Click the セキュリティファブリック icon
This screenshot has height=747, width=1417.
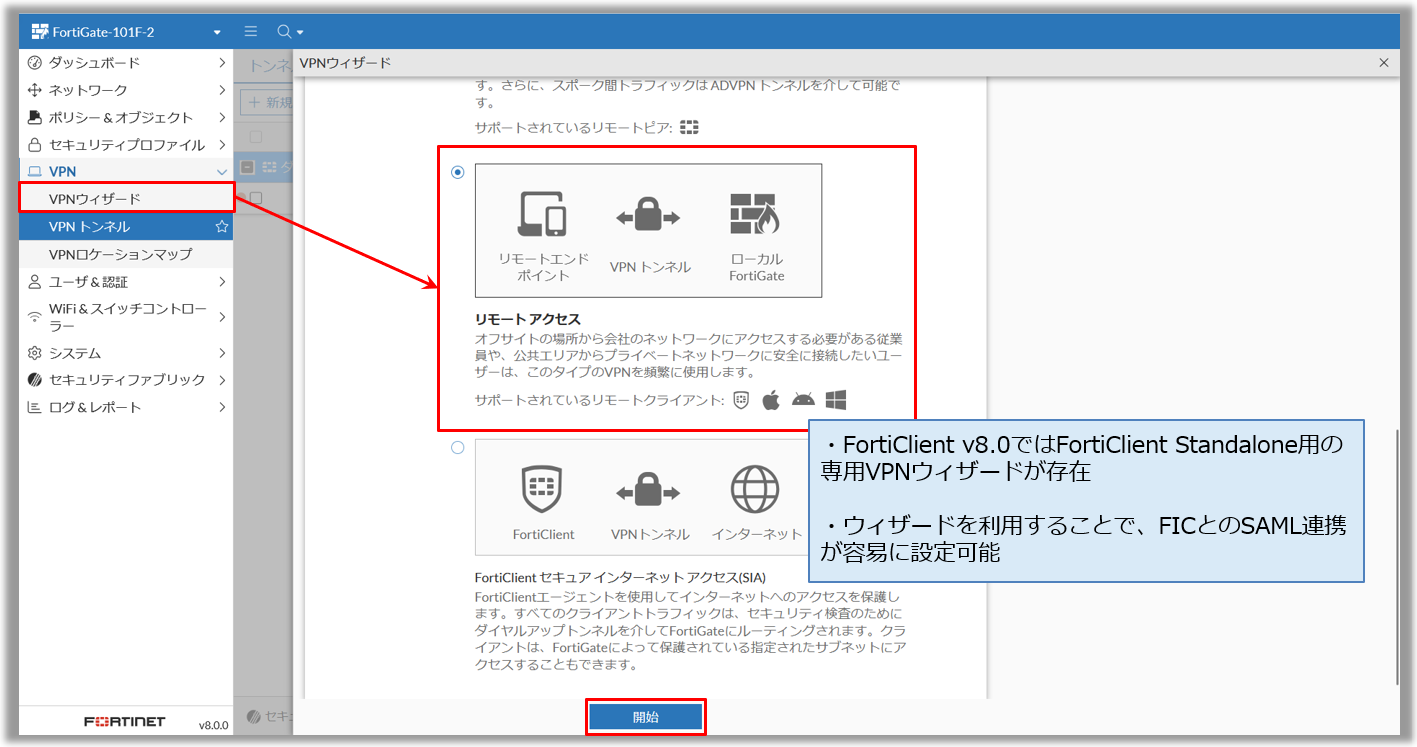(x=35, y=380)
